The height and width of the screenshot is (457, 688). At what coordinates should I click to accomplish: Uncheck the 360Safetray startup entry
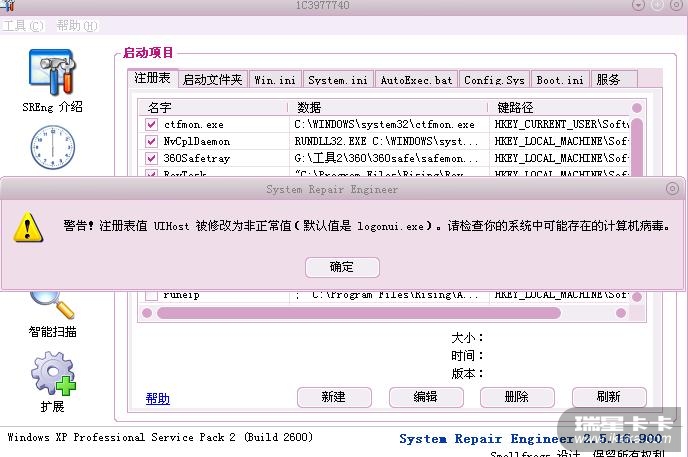coord(151,158)
